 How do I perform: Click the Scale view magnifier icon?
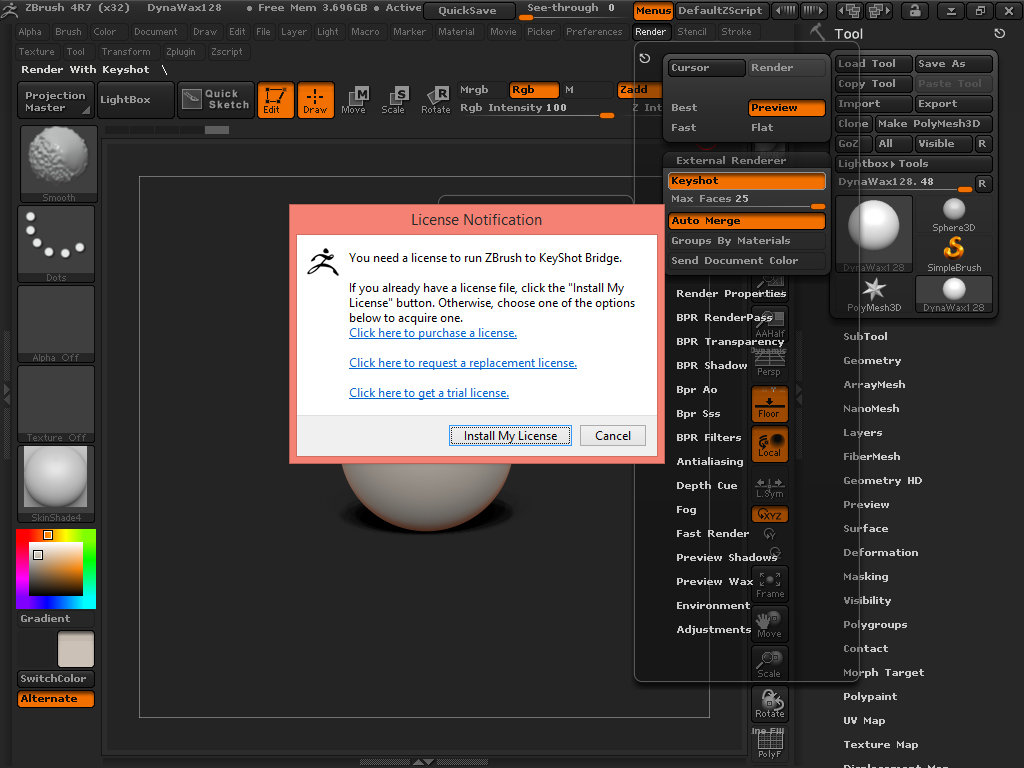769,664
